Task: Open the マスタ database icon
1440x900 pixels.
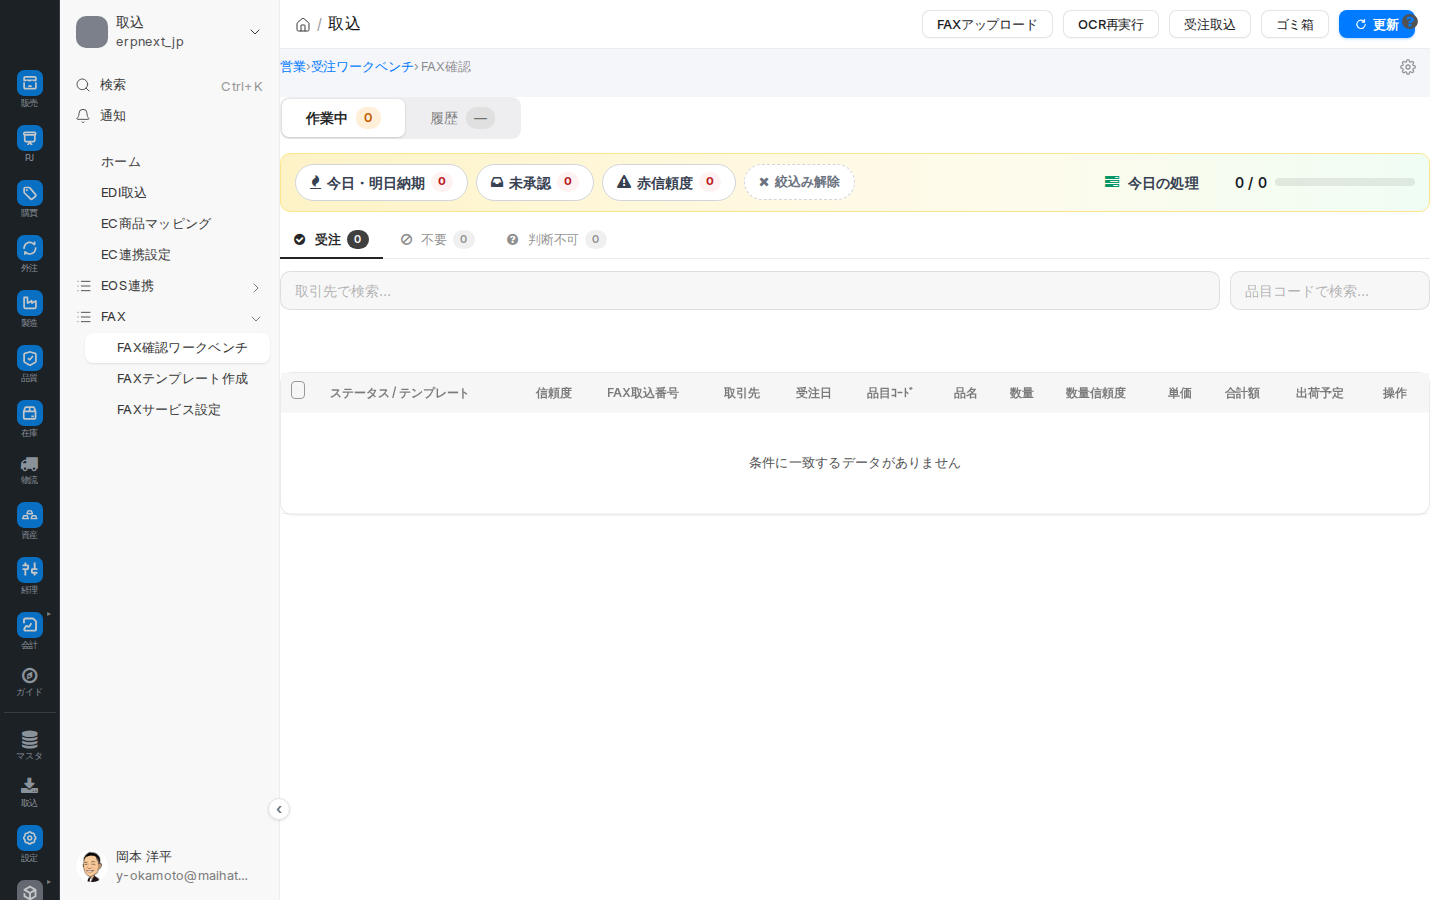Action: point(30,740)
